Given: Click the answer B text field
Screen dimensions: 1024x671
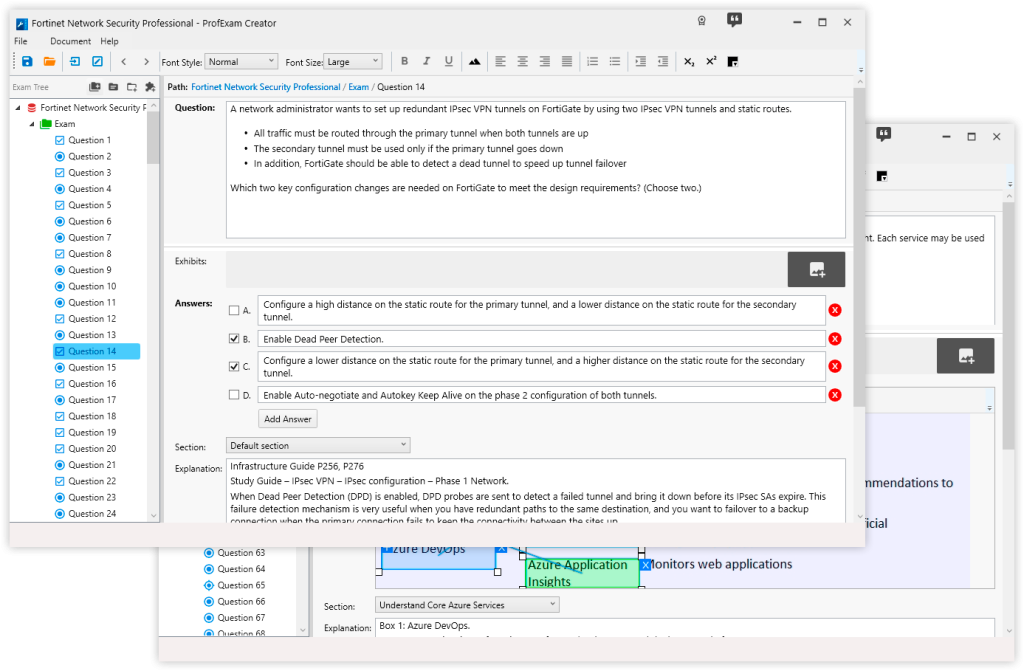Looking at the screenshot, I should pyautogui.click(x=541, y=339).
